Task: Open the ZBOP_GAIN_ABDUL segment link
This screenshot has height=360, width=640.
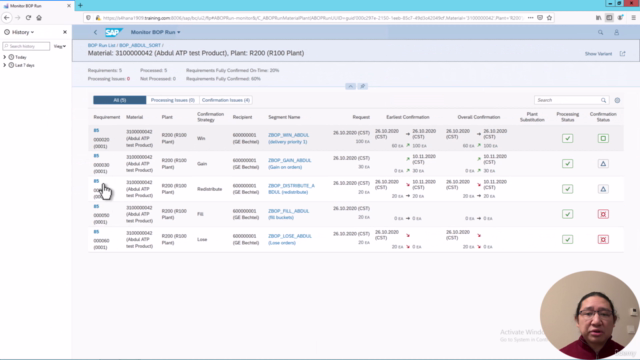Action: (289, 164)
